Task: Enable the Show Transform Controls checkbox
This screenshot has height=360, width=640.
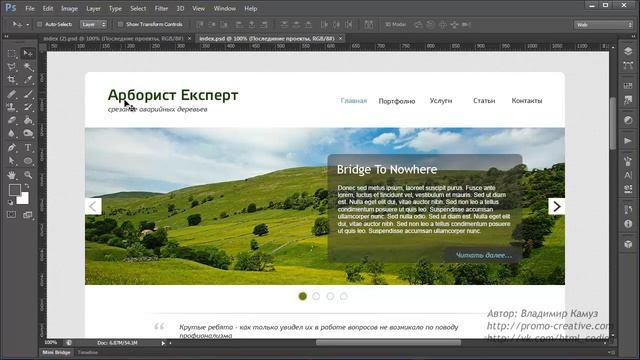Action: (120, 24)
